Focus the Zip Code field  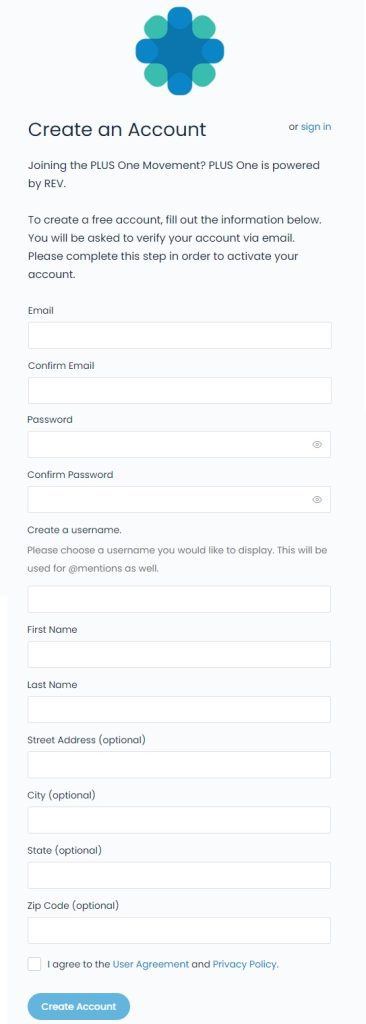click(179, 930)
